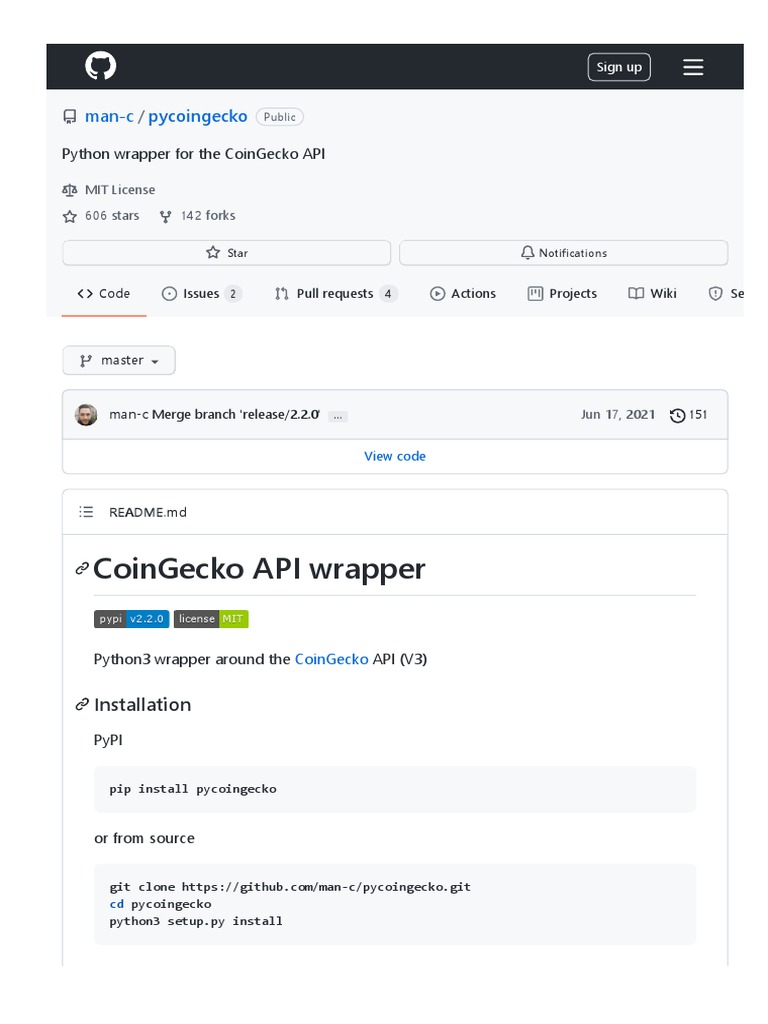Click the MIT License scale icon
The width and height of the screenshot is (768, 1024).
tap(69, 190)
